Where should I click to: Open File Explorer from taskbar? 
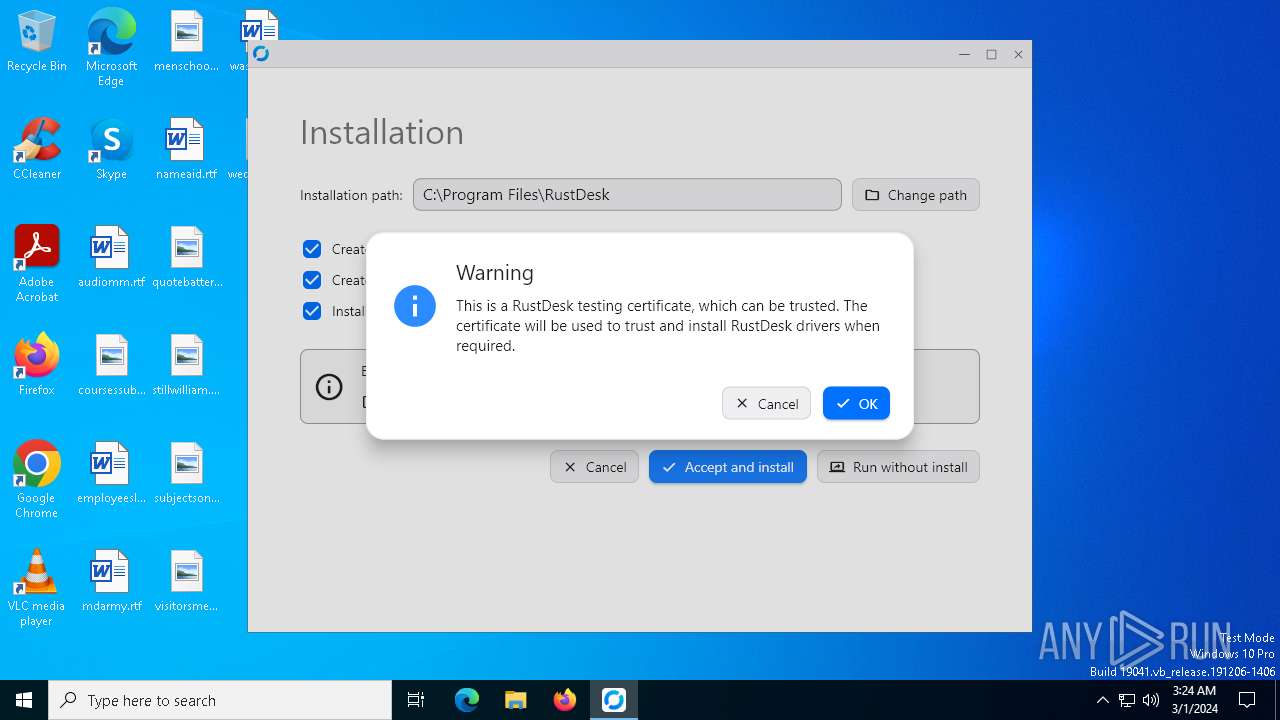[516, 700]
